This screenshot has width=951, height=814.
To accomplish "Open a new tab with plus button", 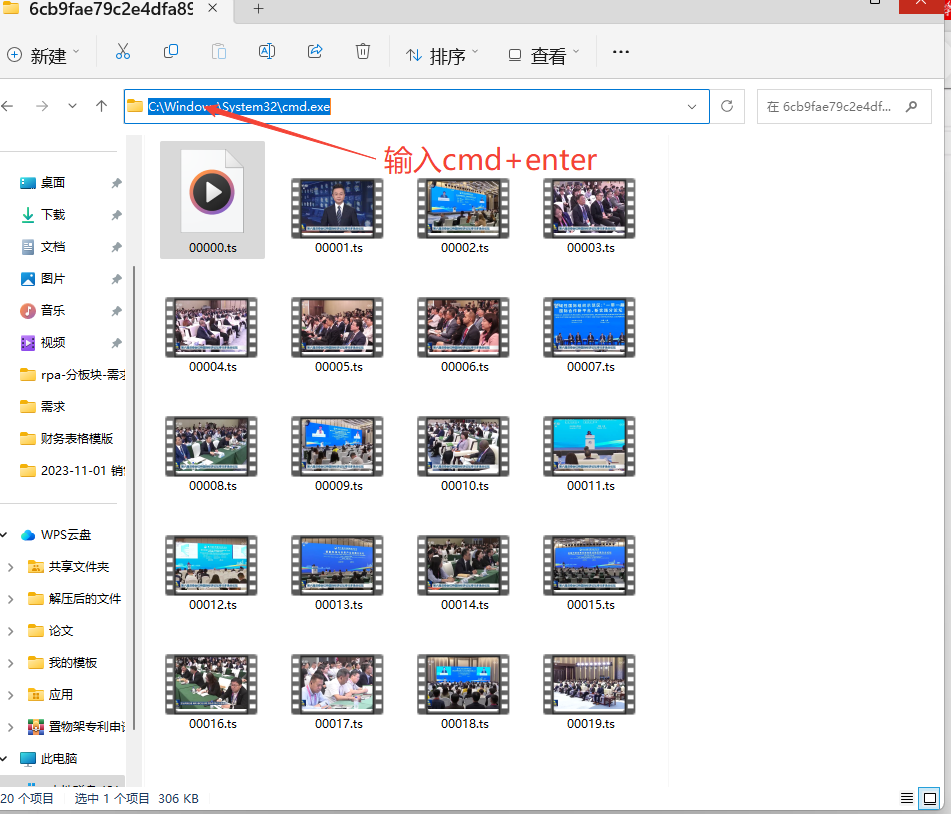I will pyautogui.click(x=258, y=9).
